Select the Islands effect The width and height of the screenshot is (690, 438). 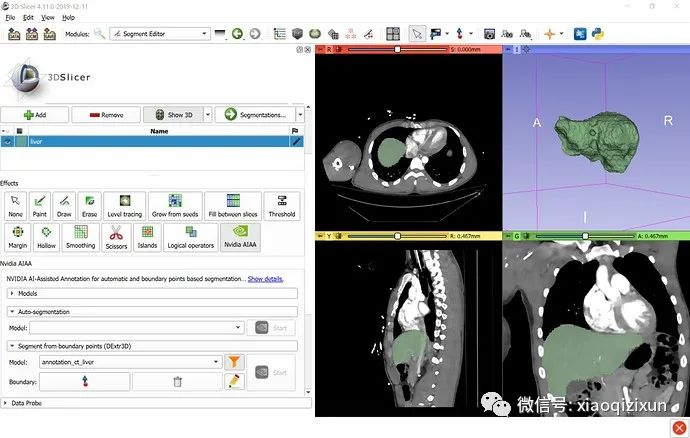(x=147, y=237)
